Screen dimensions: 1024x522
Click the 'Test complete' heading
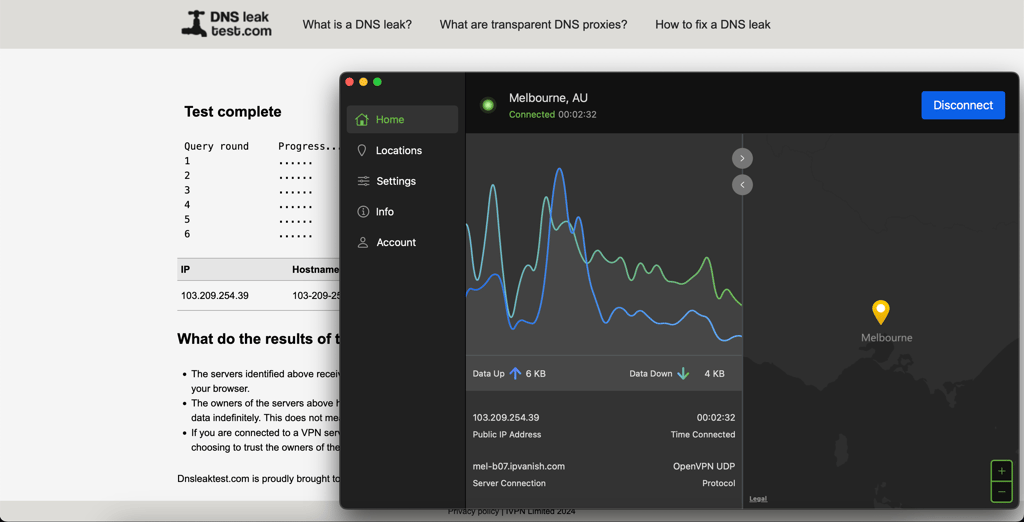[x=232, y=112]
